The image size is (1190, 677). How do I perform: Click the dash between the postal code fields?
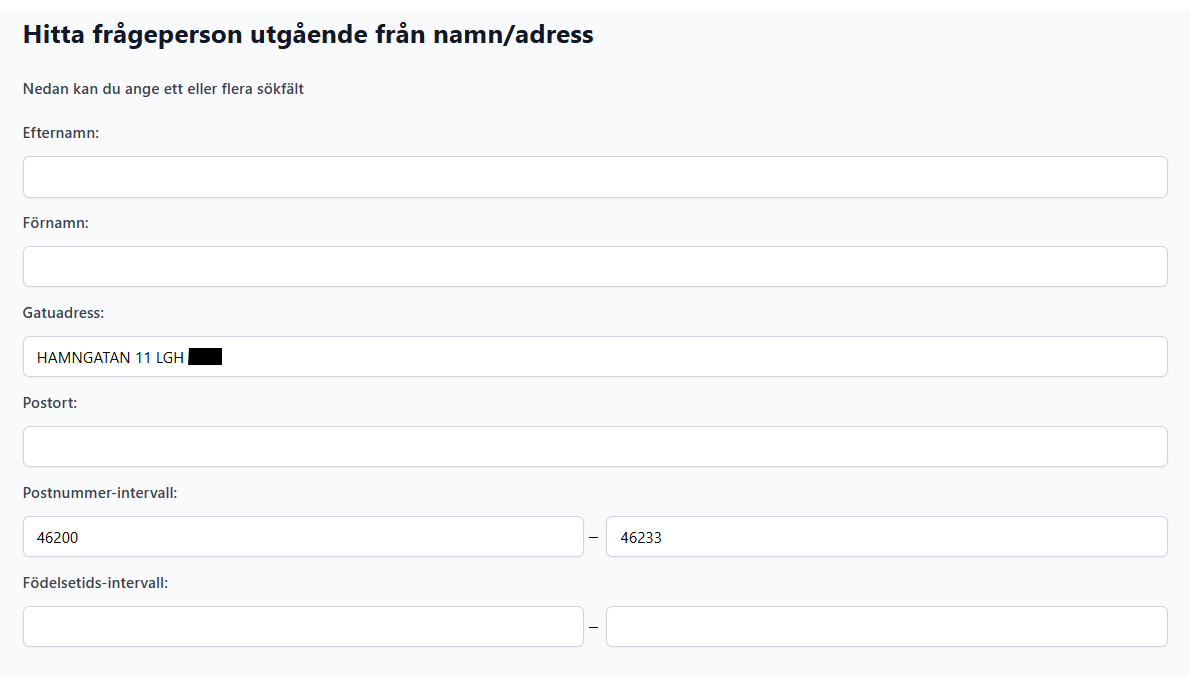[x=594, y=538]
